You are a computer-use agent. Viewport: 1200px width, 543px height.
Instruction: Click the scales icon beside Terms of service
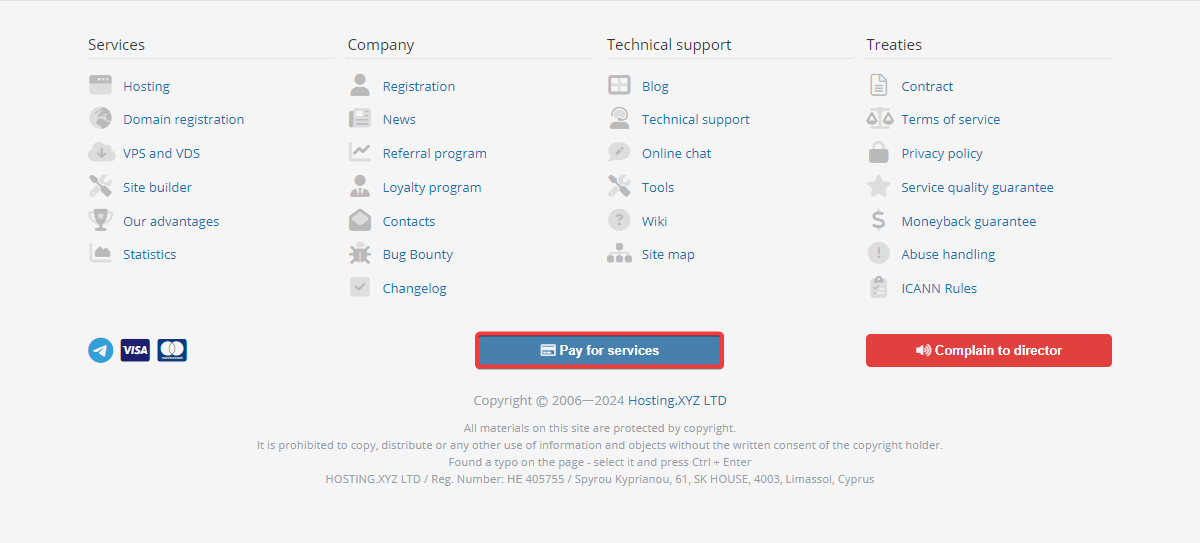pyautogui.click(x=878, y=119)
